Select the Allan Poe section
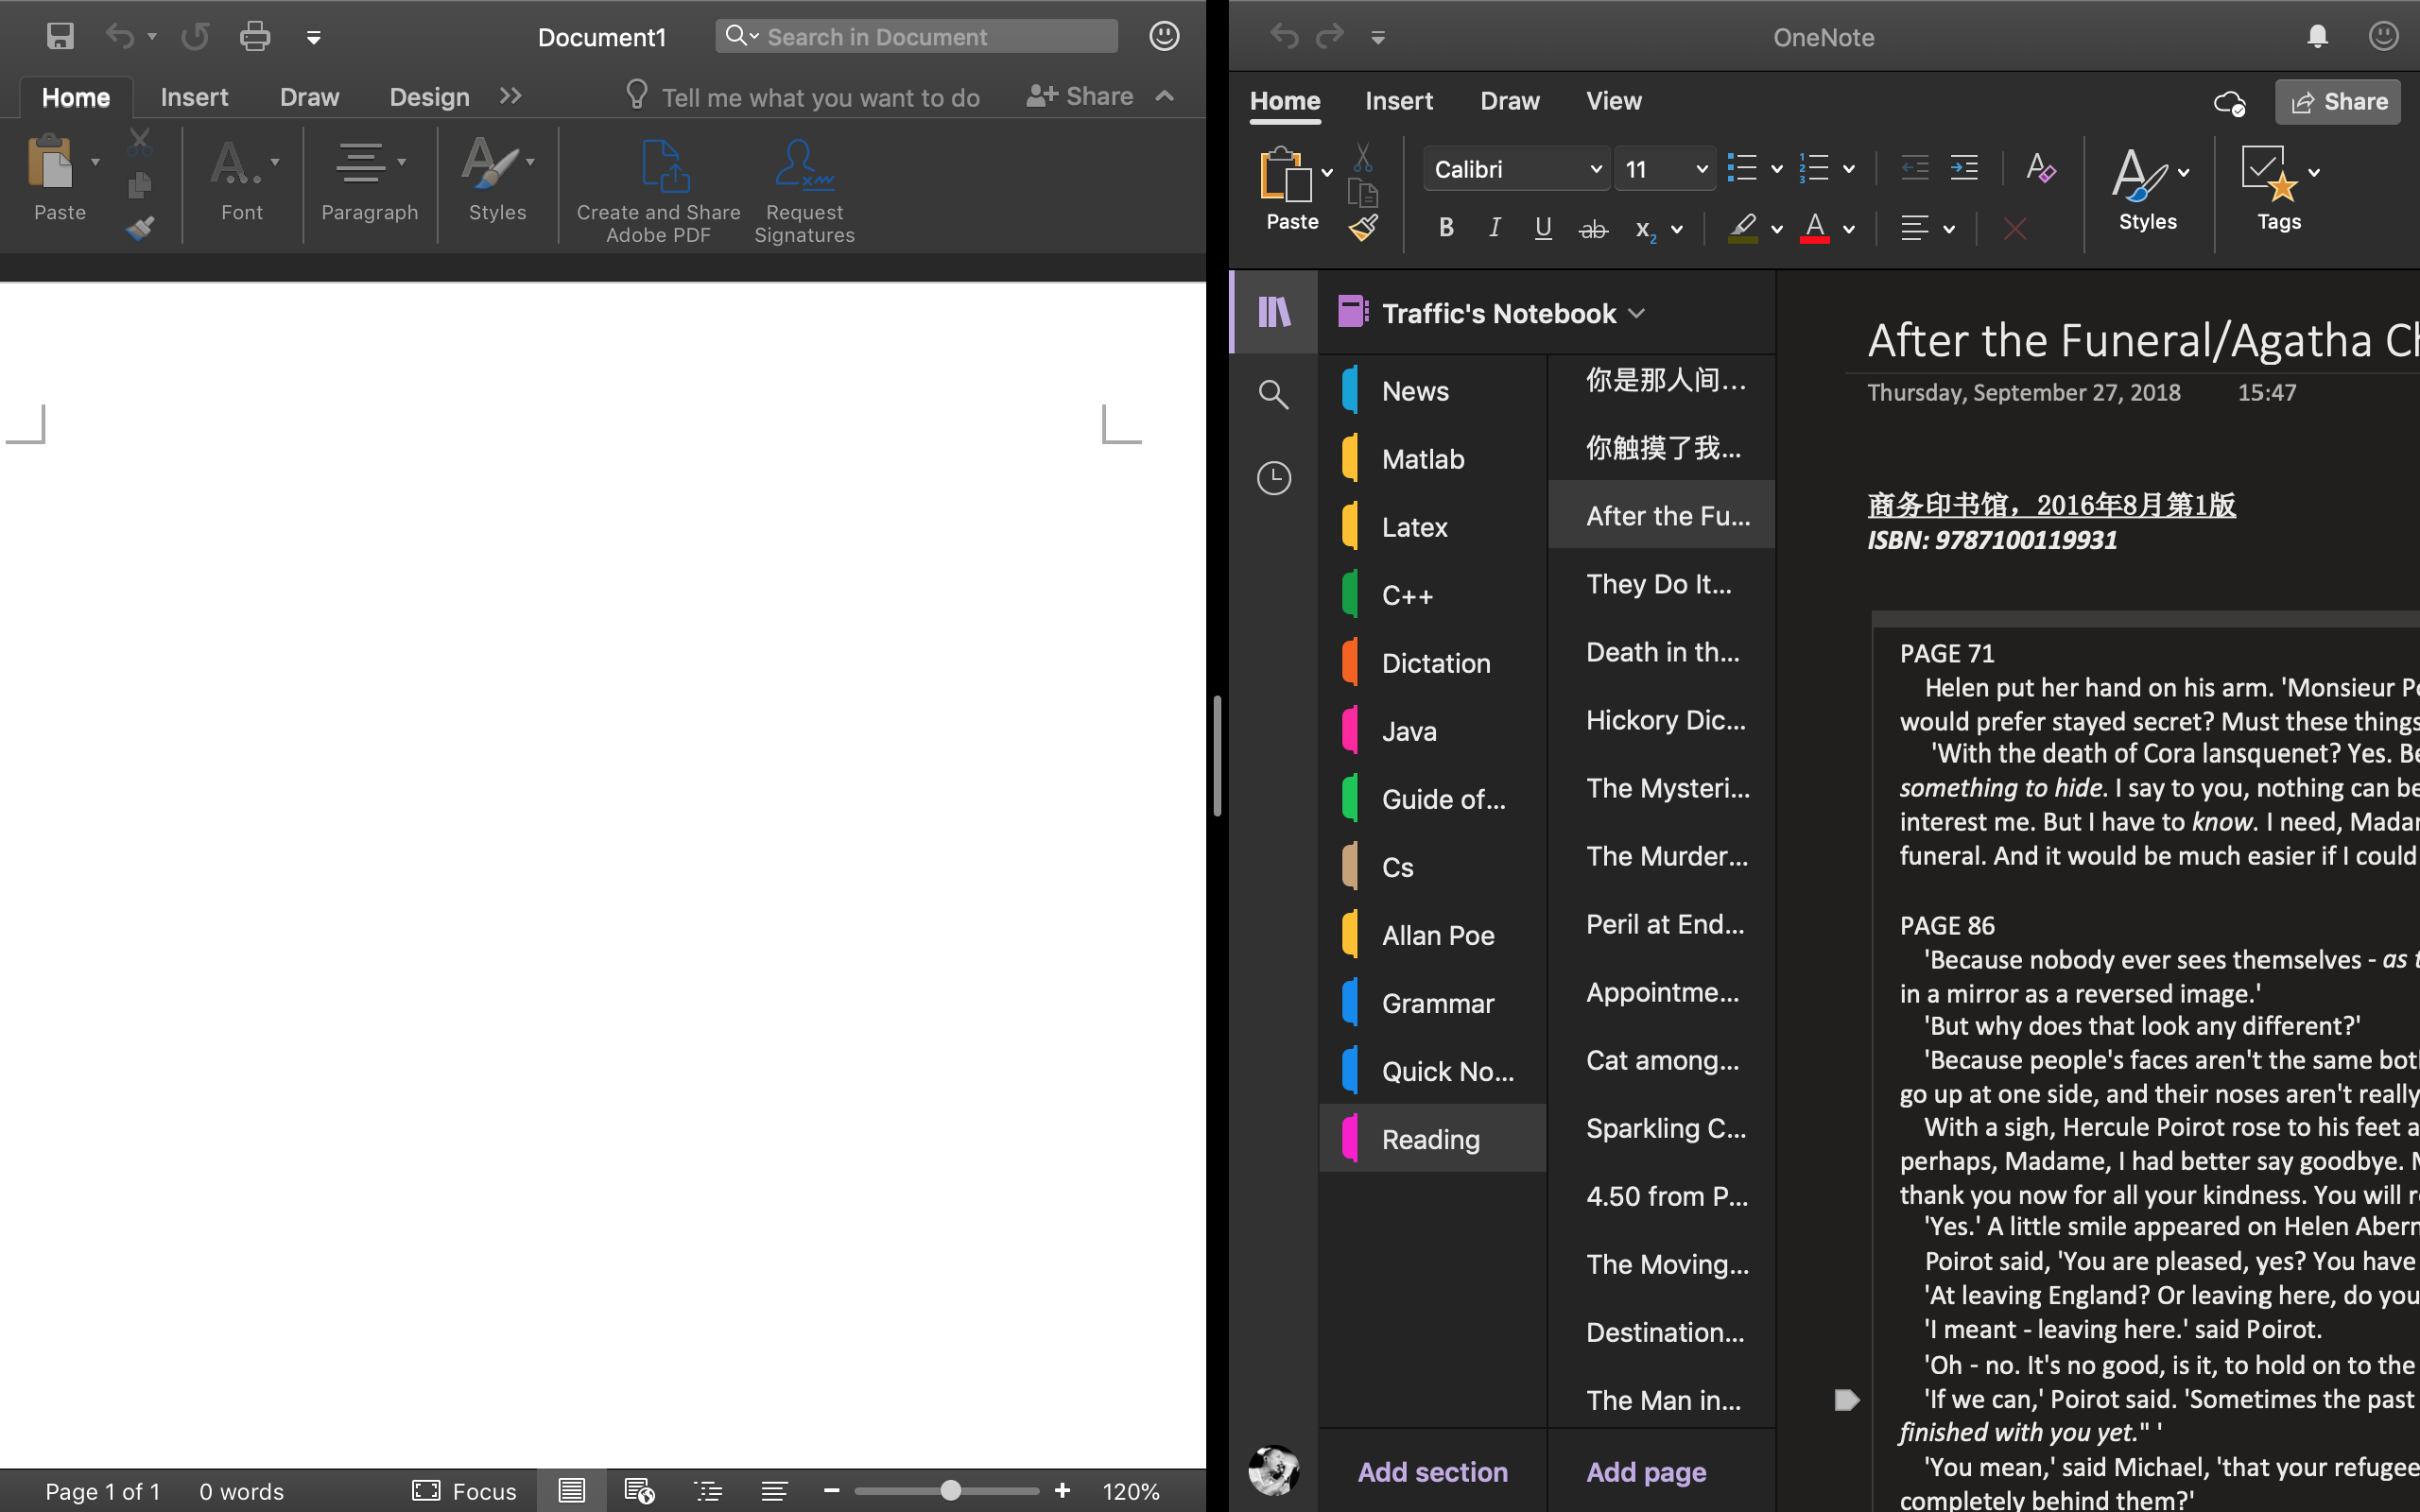Image resolution: width=2420 pixels, height=1512 pixels. [1432, 934]
